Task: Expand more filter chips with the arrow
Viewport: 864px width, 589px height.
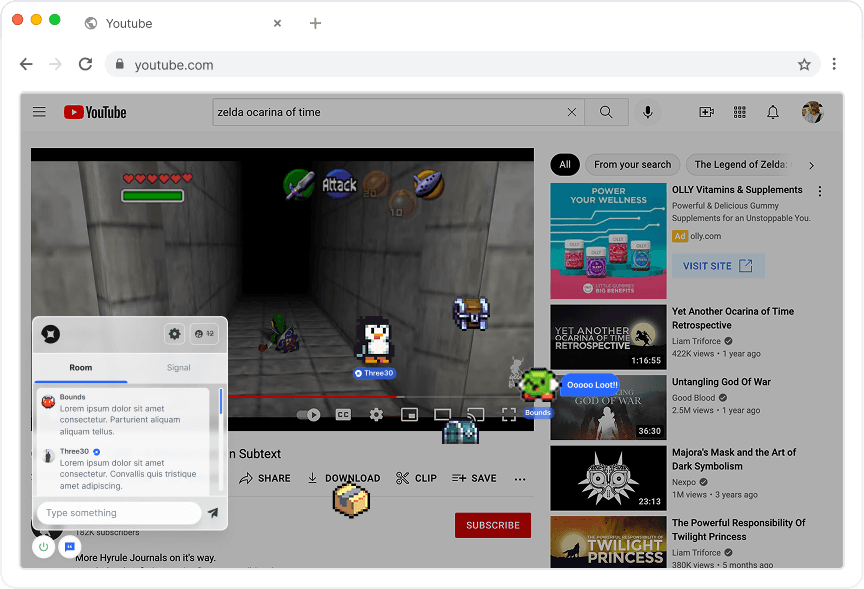Action: [811, 165]
